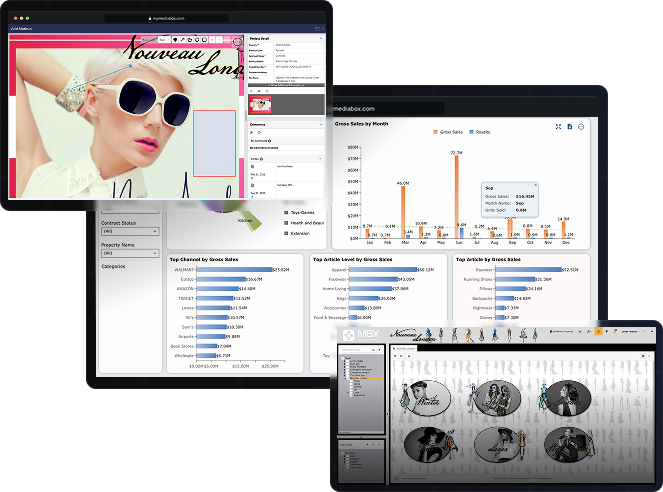Viewport: 663px width, 492px height.
Task: Select the Nouveau Longe tab in portal
Action: tap(403, 348)
